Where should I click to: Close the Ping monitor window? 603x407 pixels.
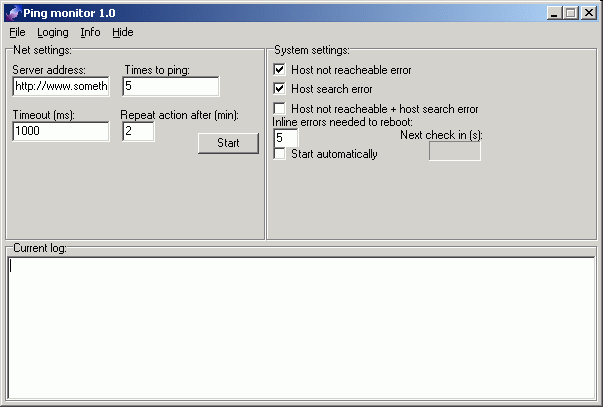(x=589, y=13)
